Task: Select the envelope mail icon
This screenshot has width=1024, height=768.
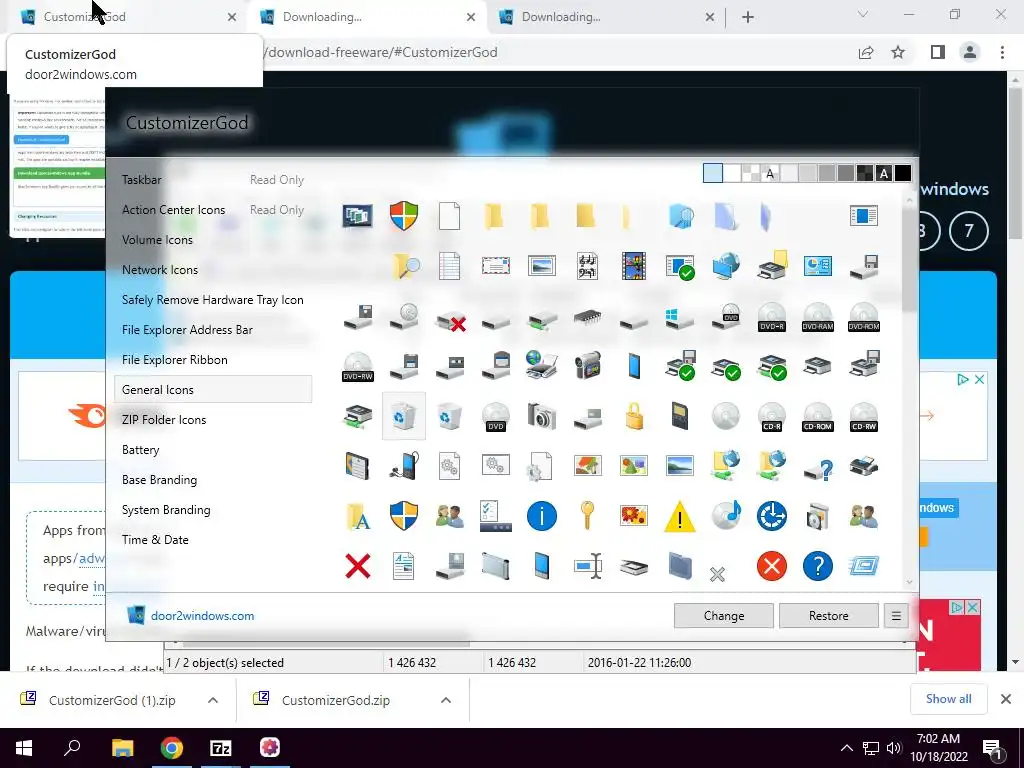Action: click(x=496, y=266)
